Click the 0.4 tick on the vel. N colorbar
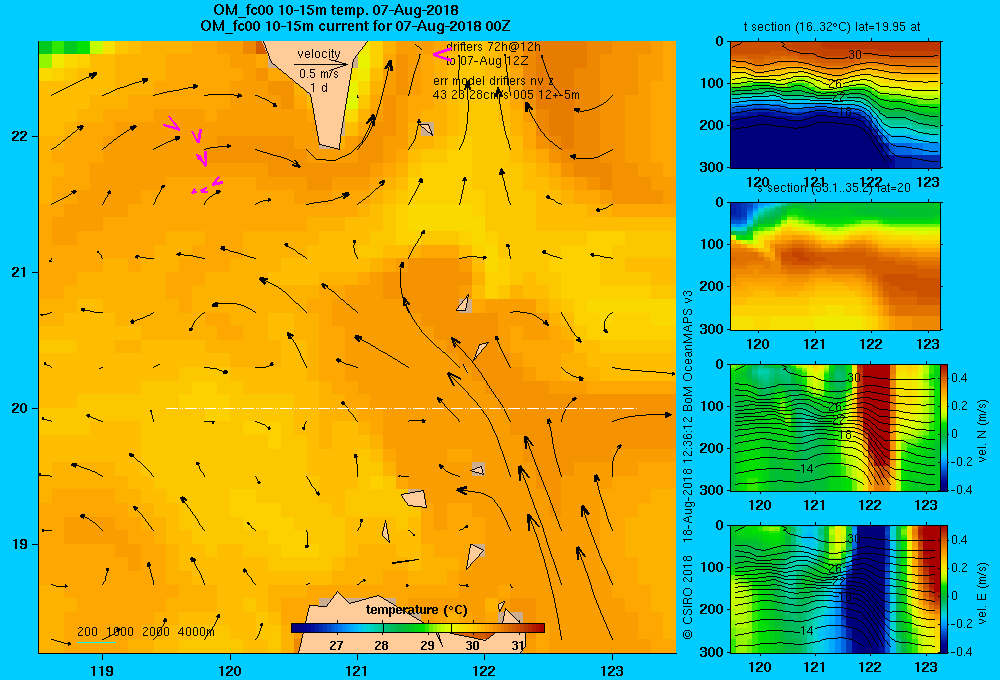Screen dimensions: 1000x680 [x=959, y=378]
